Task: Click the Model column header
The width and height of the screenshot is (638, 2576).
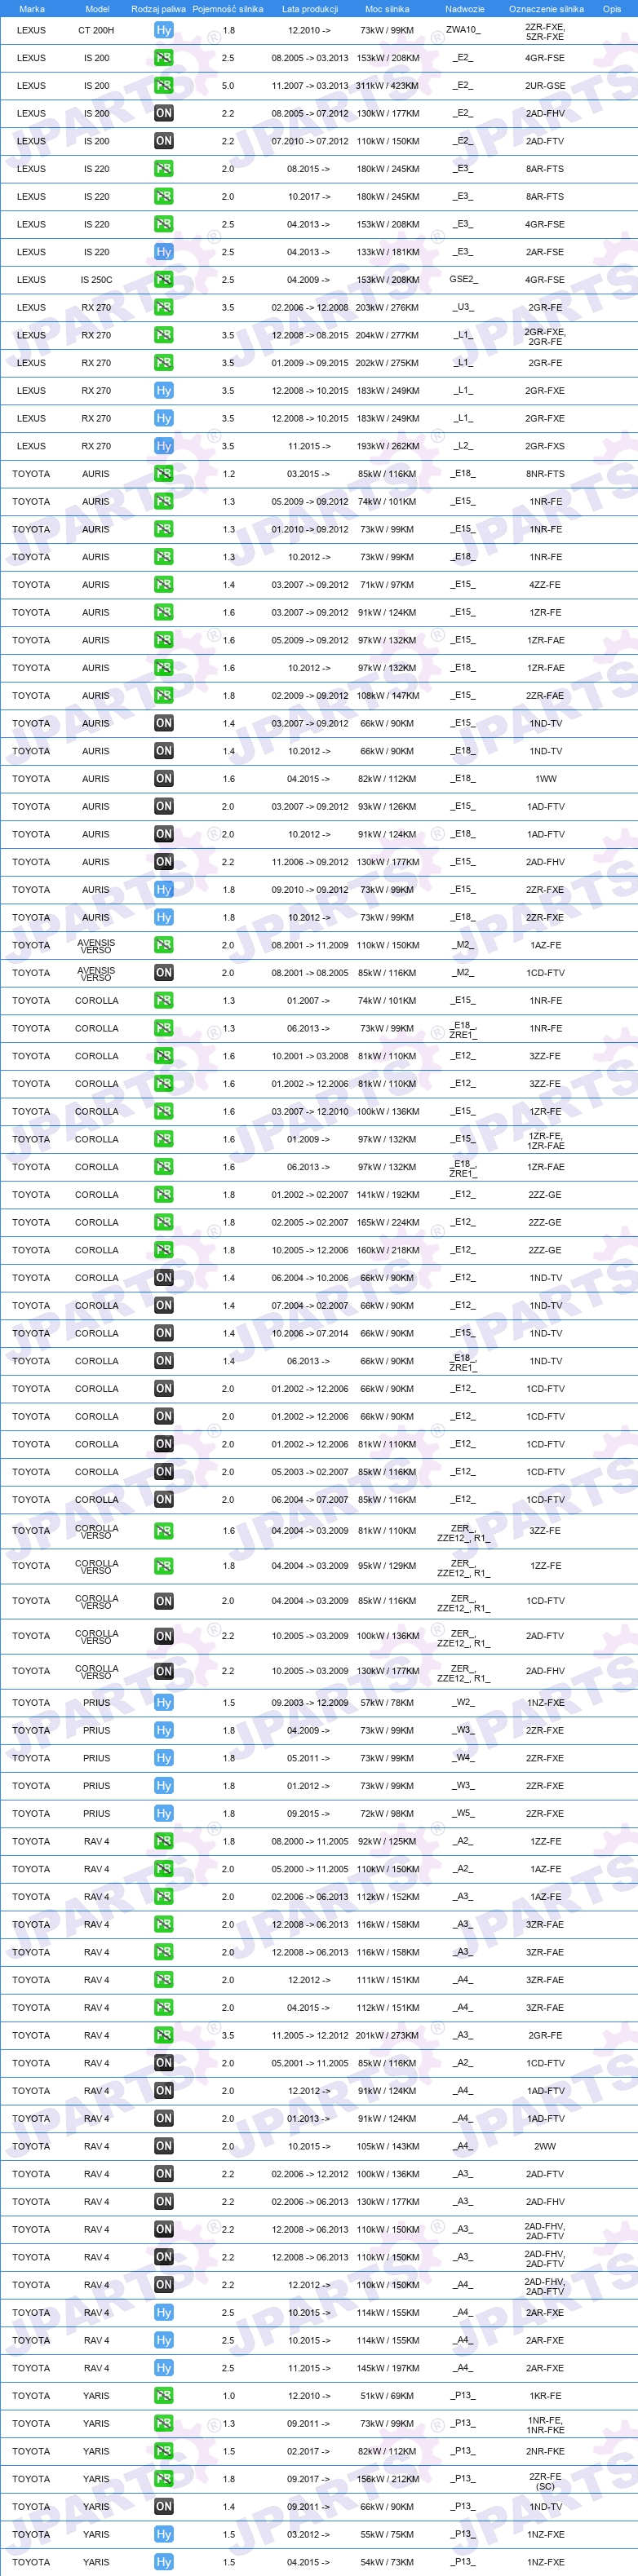Action: [97, 9]
